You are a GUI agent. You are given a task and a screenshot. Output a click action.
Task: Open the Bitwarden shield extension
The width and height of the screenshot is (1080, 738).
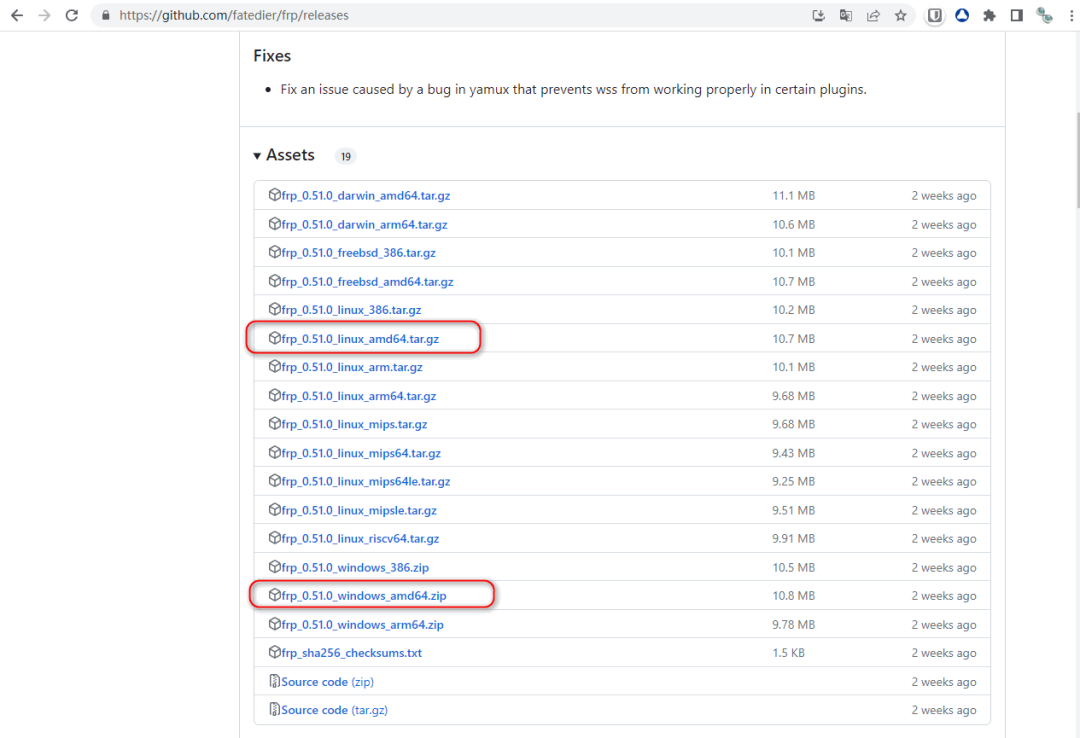coord(934,15)
